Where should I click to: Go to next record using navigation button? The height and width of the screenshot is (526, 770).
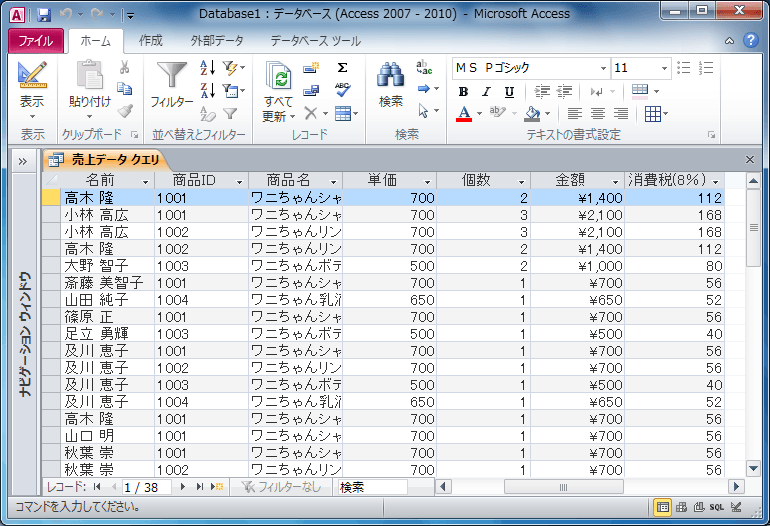tap(182, 487)
